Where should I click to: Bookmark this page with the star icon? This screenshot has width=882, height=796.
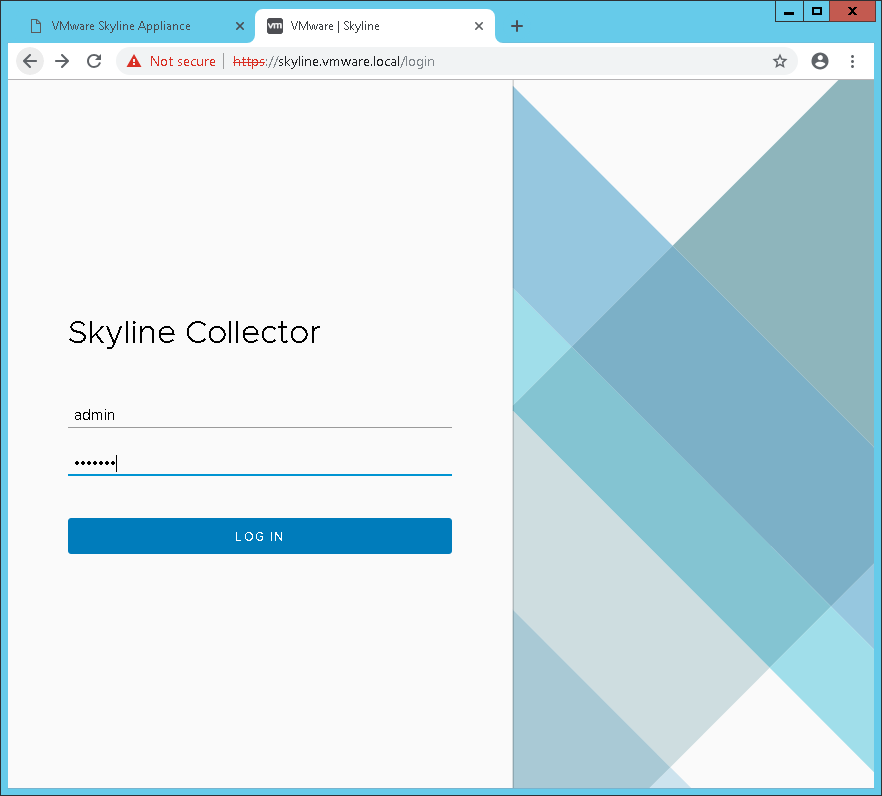pyautogui.click(x=780, y=61)
